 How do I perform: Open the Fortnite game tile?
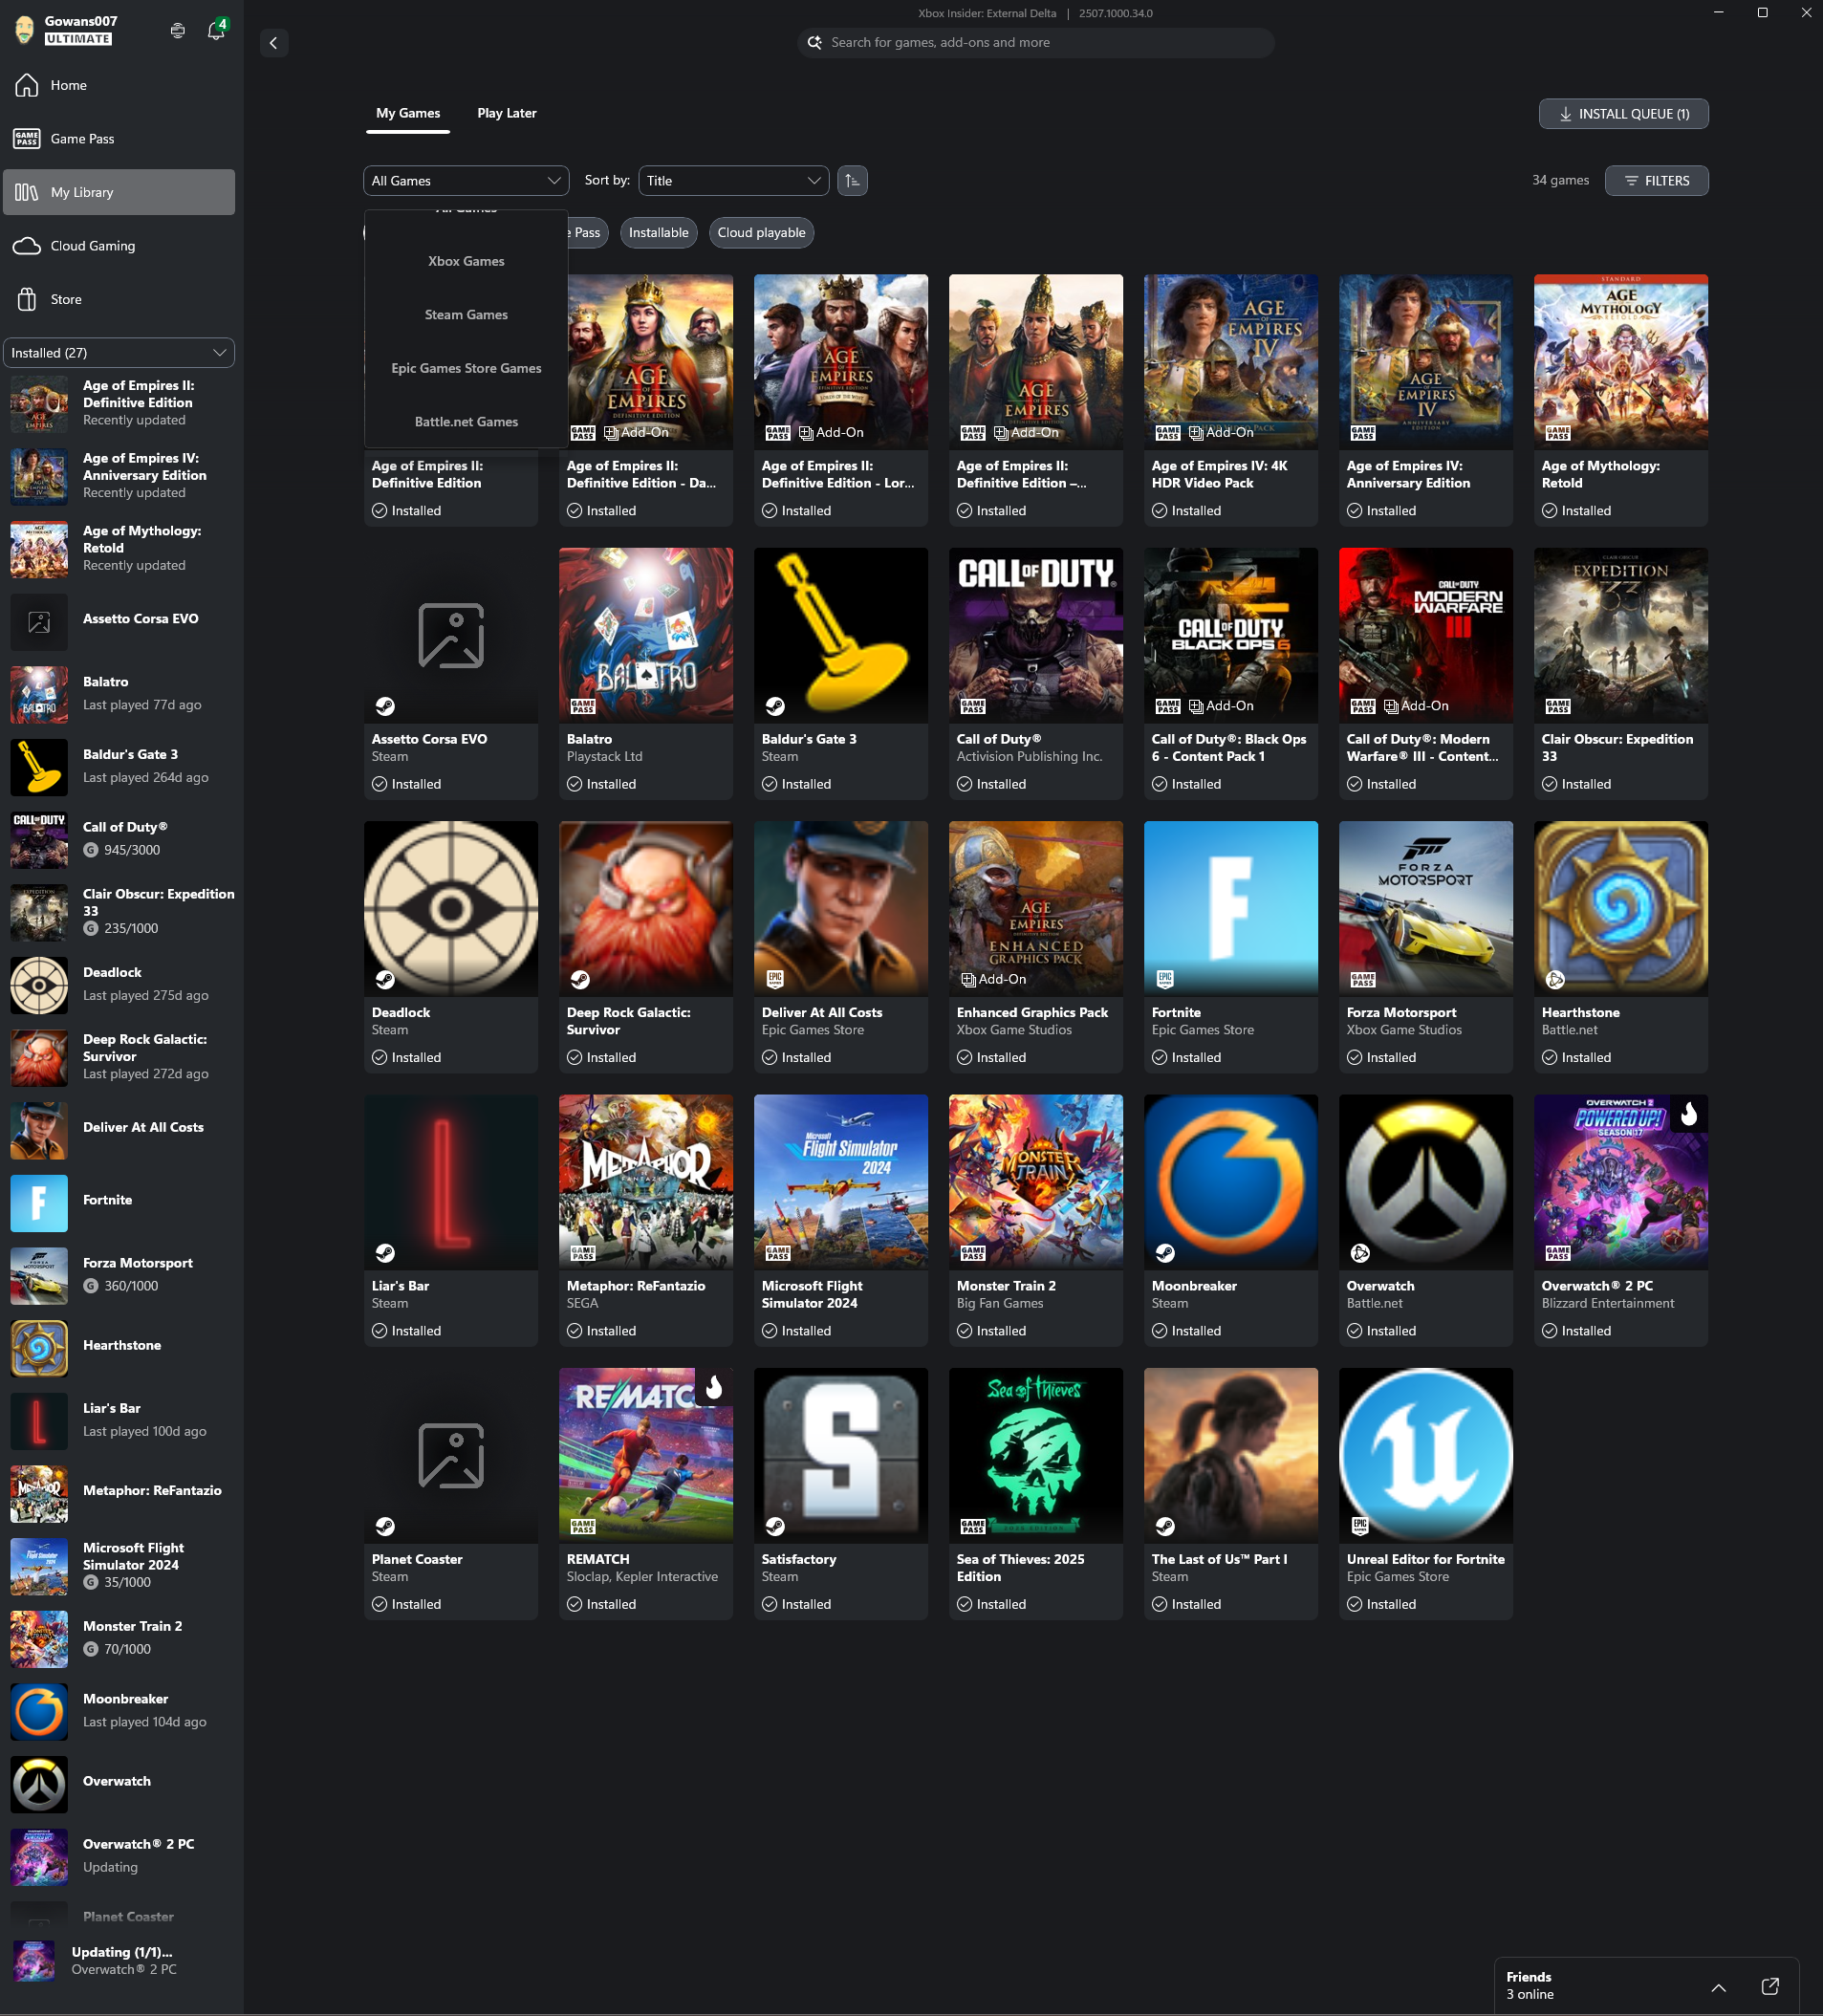click(x=1230, y=947)
